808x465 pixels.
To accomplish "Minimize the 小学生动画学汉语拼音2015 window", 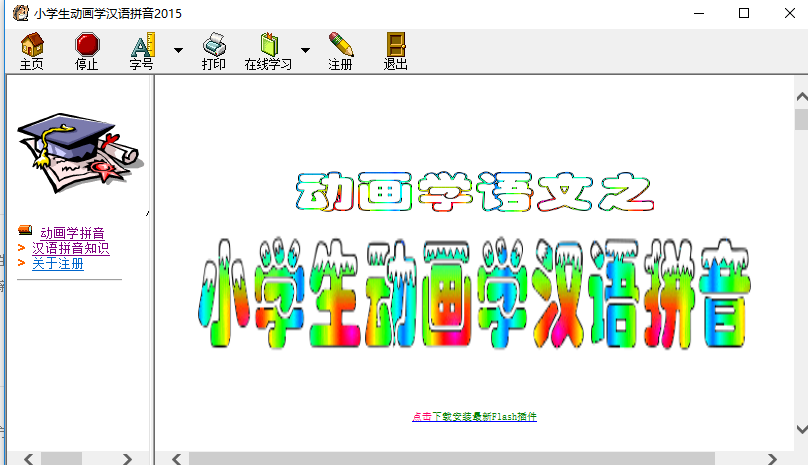I will click(699, 13).
